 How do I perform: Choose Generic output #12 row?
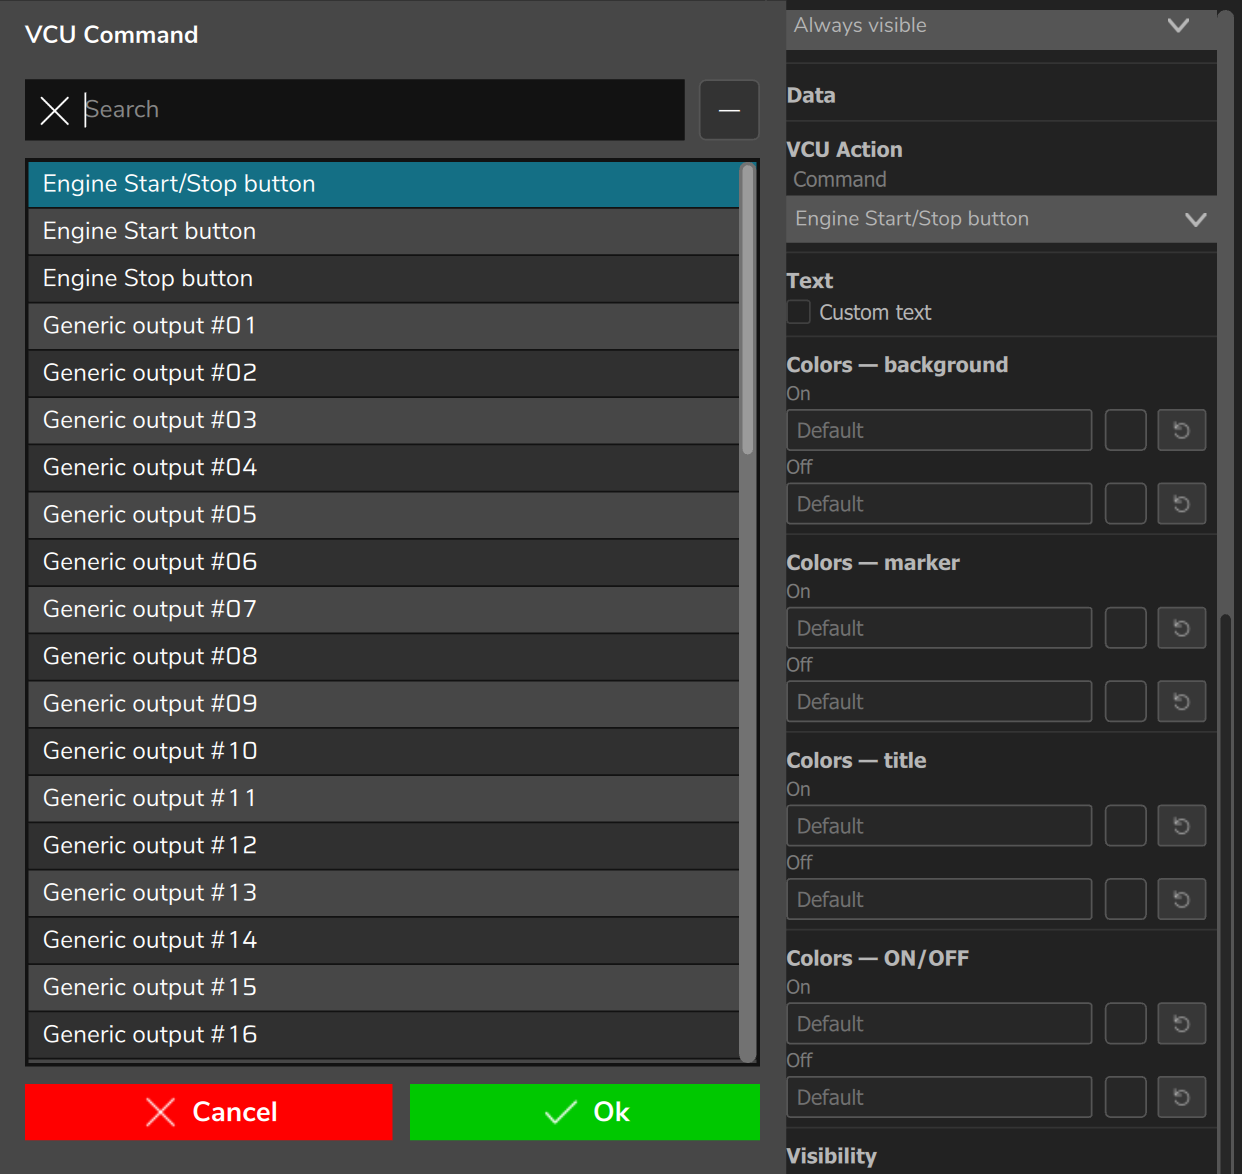pyautogui.click(x=384, y=845)
